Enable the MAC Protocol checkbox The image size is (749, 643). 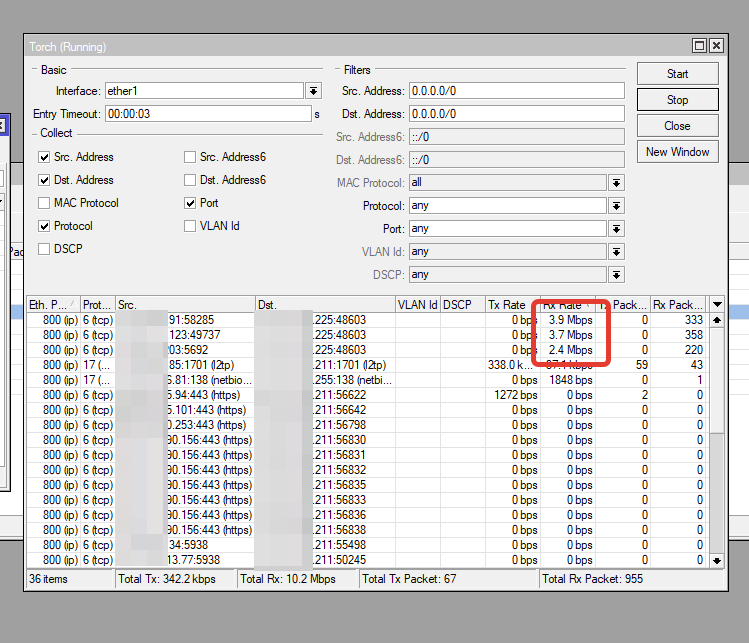click(44, 203)
